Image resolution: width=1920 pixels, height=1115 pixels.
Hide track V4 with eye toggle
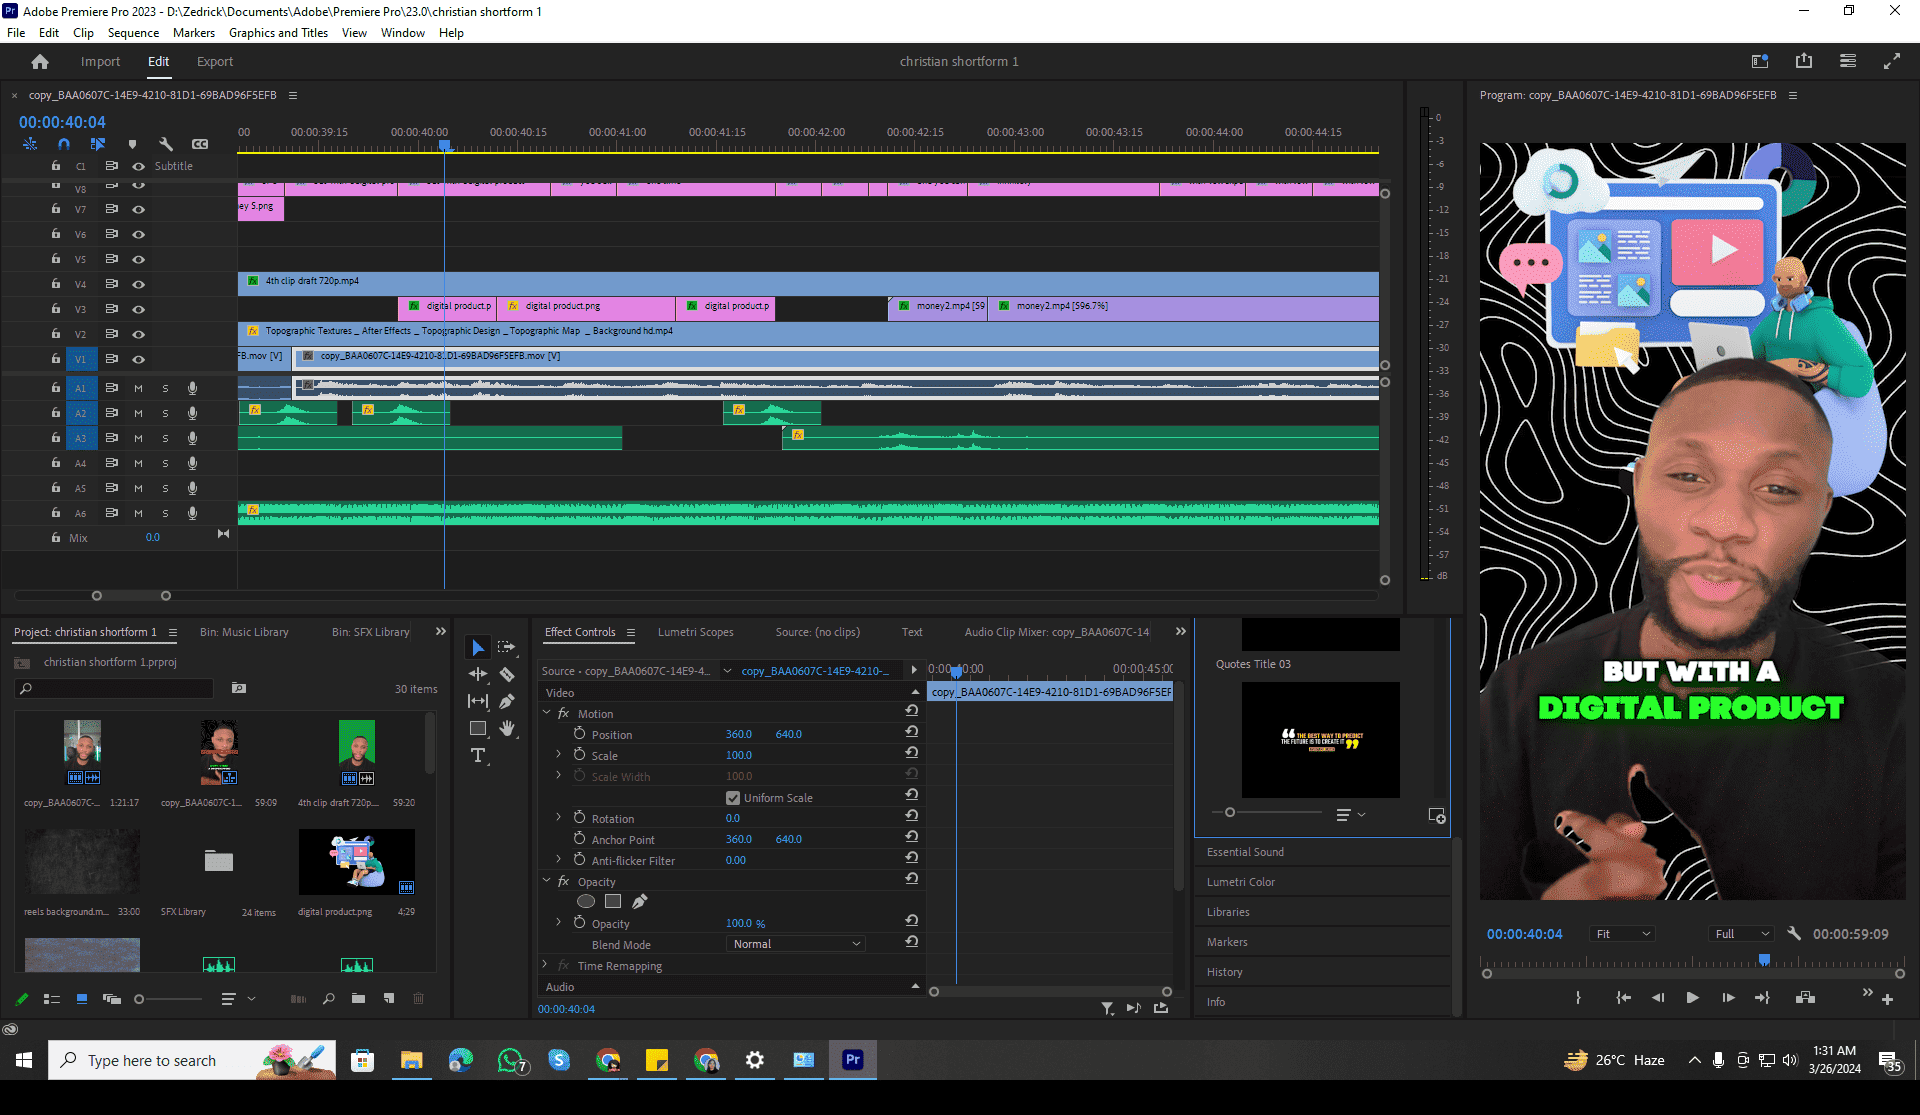[139, 284]
